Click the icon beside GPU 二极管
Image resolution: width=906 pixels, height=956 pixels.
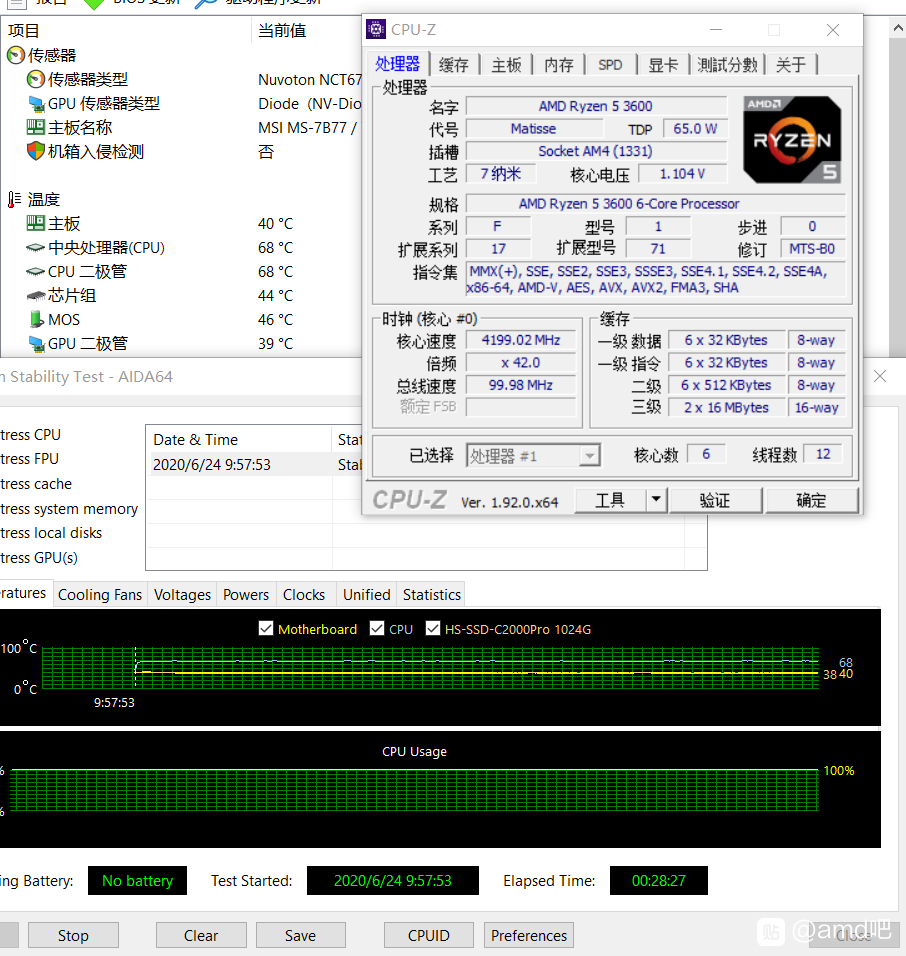pyautogui.click(x=36, y=344)
